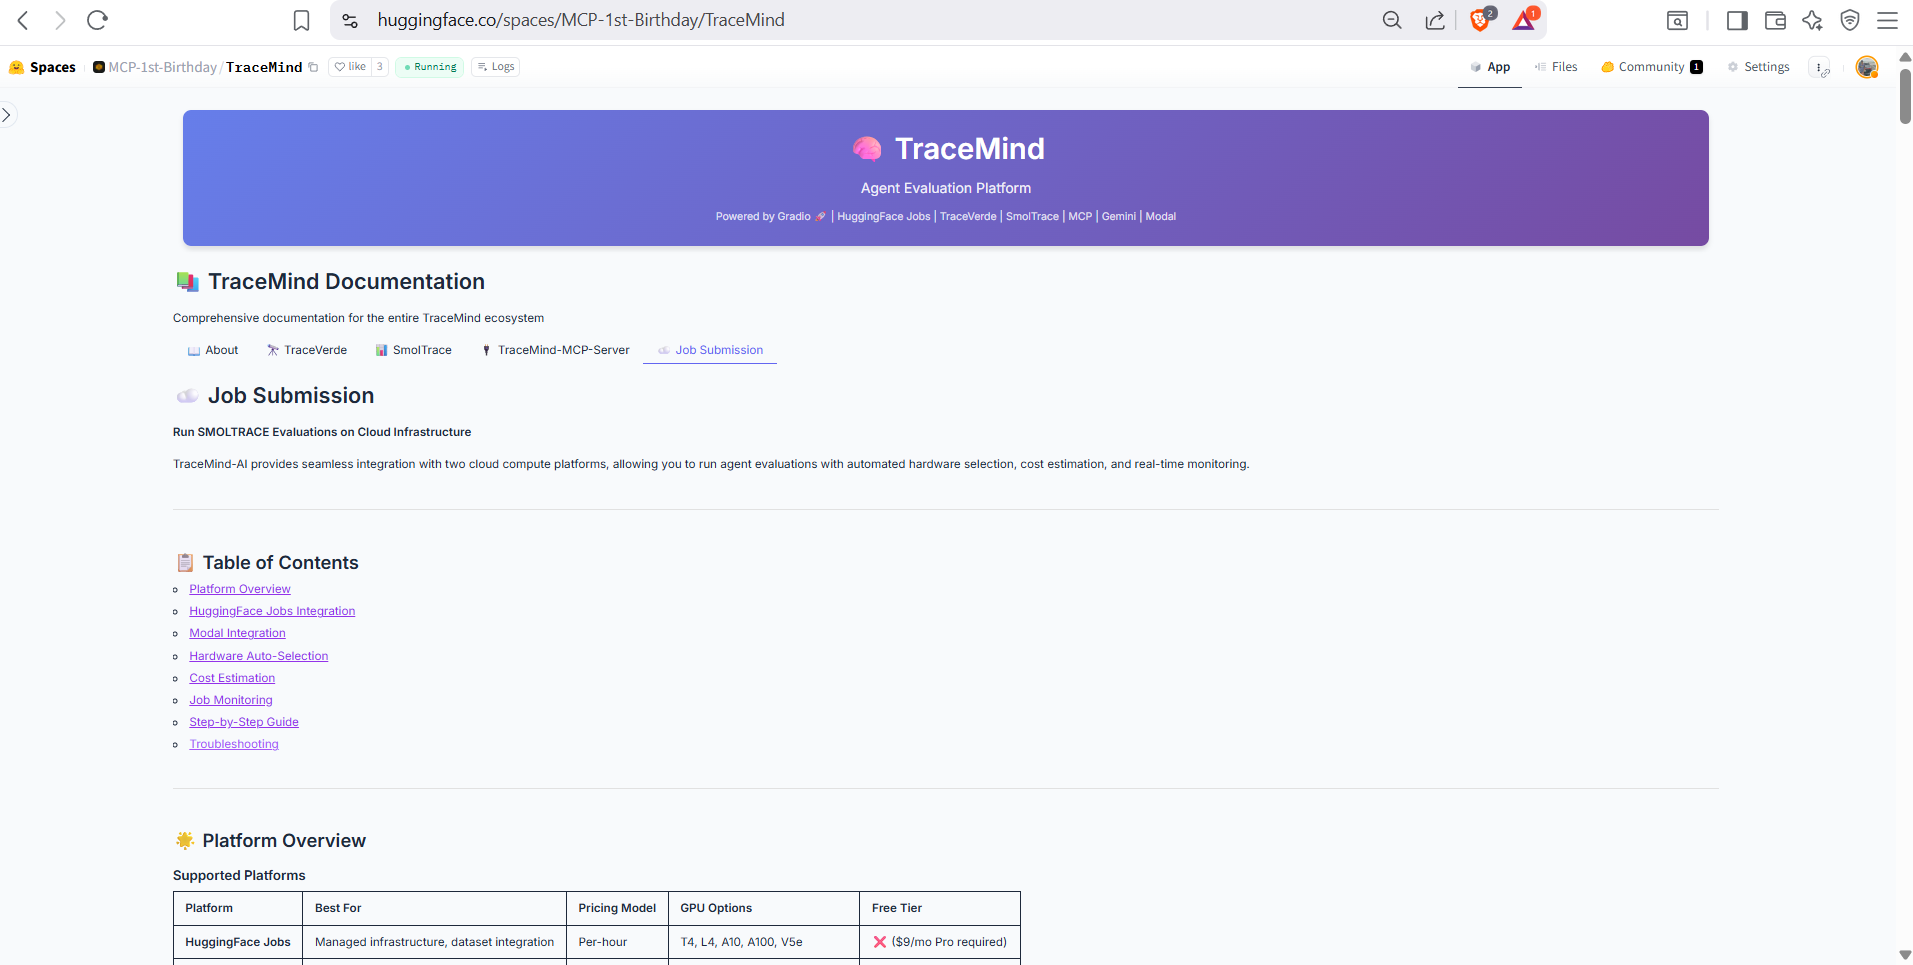The width and height of the screenshot is (1913, 965).
Task: Jump to Platform Overview in contents
Action: (240, 589)
